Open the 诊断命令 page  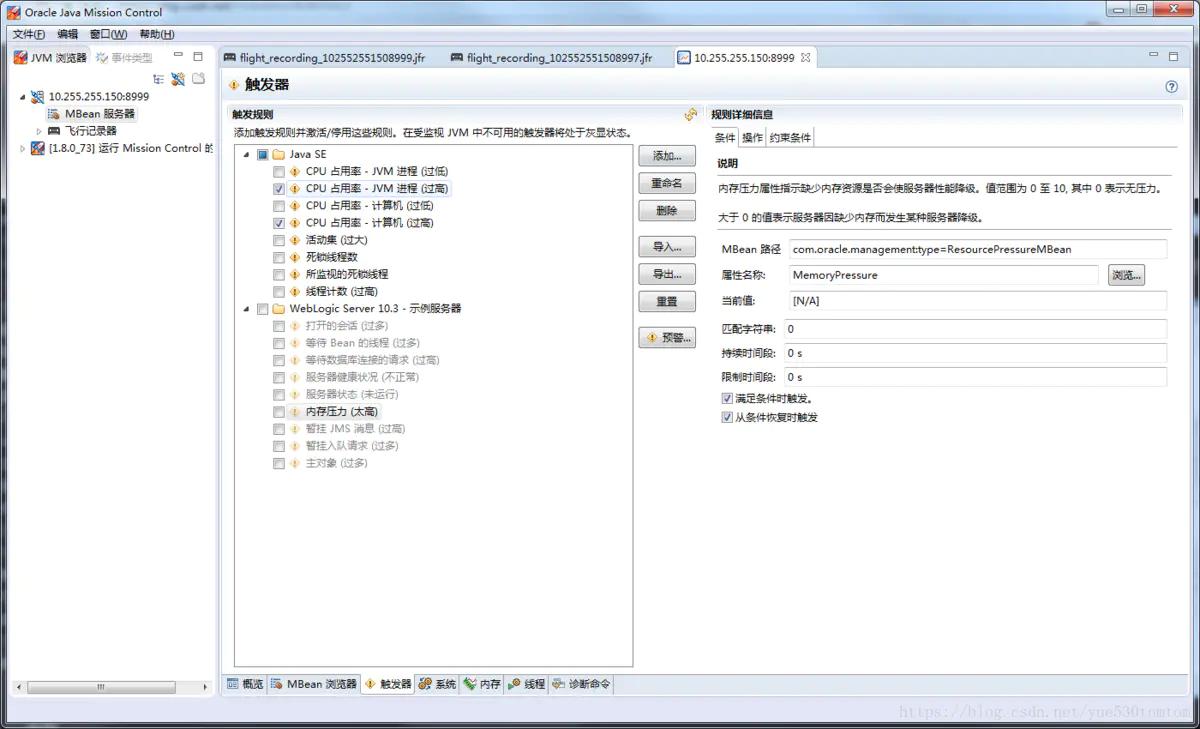[x=581, y=684]
